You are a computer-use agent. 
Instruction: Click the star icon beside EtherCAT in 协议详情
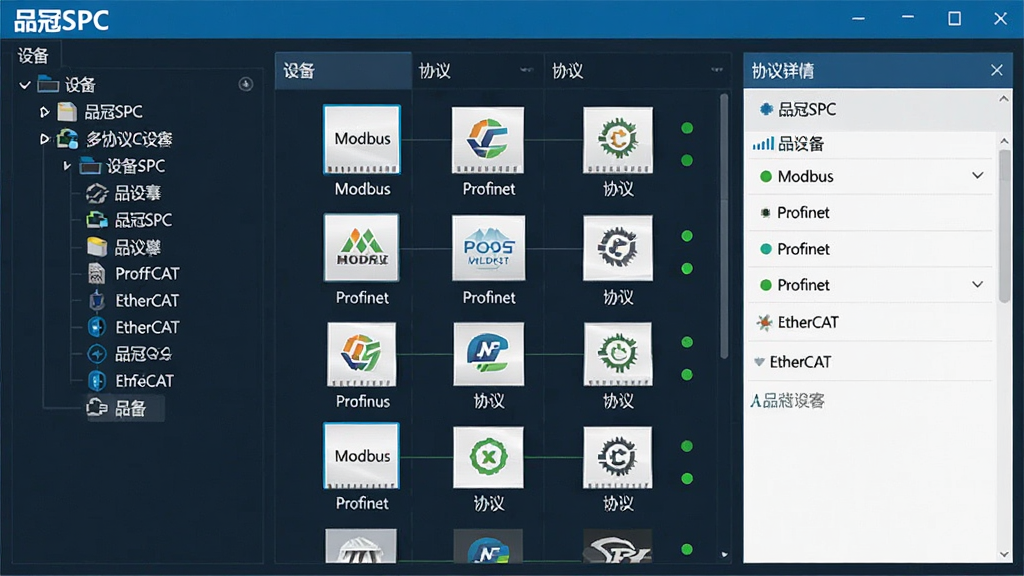[x=764, y=322]
